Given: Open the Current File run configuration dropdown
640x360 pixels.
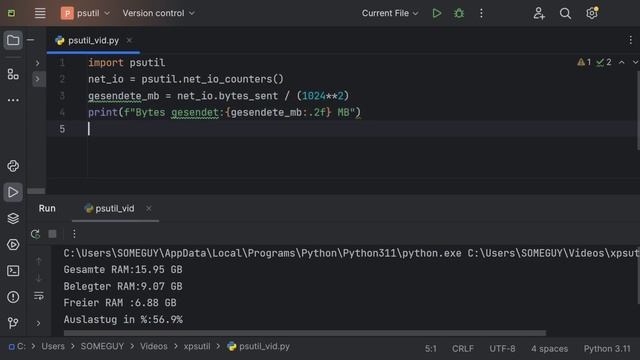Looking at the screenshot, I should pyautogui.click(x=390, y=13).
